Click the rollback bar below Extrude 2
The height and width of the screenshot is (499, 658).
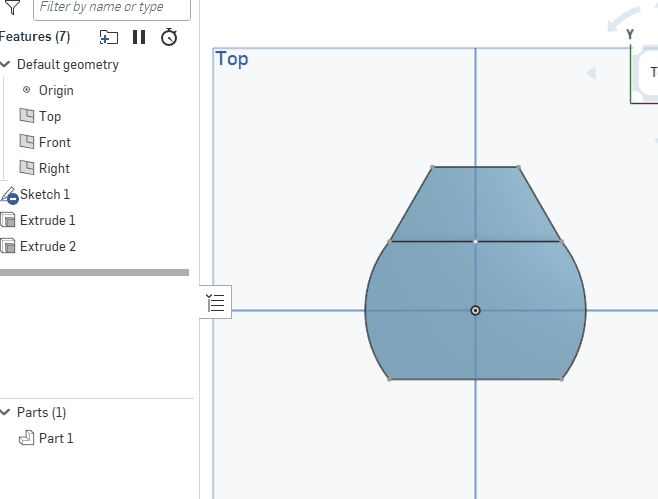click(x=94, y=272)
